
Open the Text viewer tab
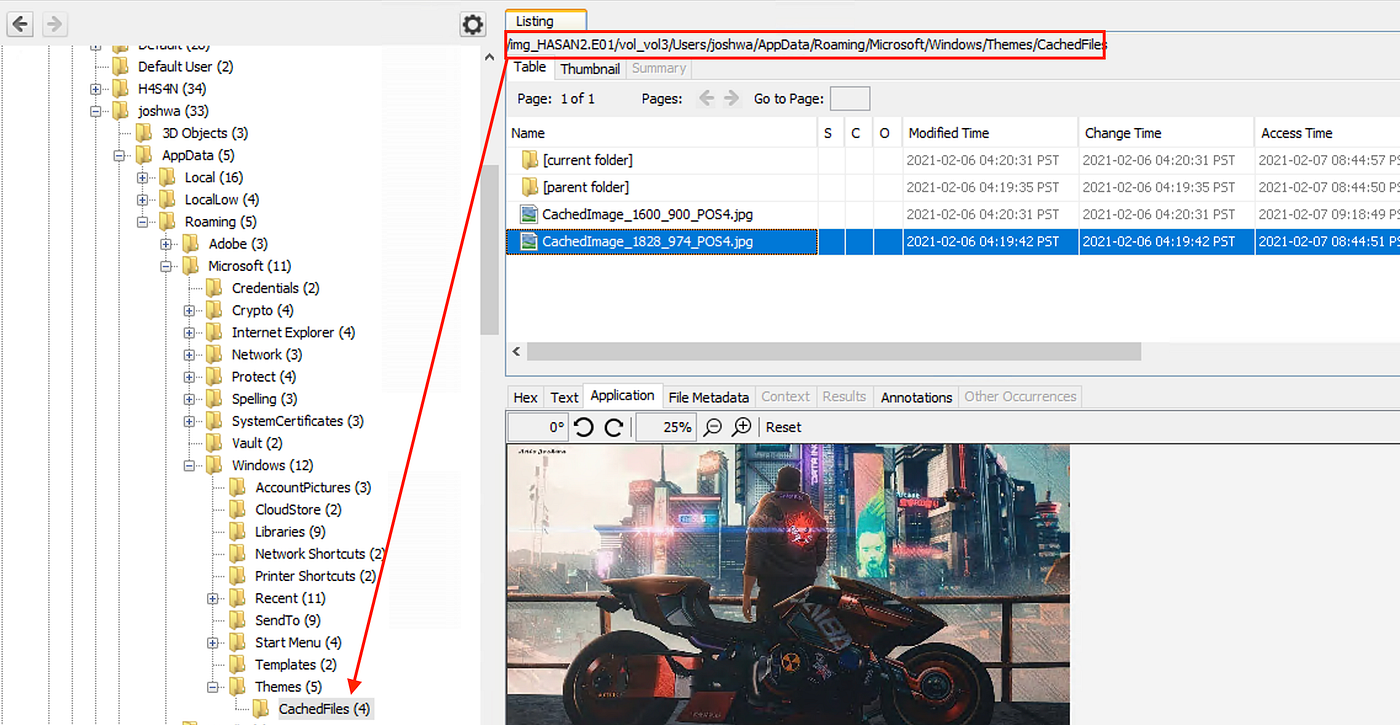tap(564, 397)
